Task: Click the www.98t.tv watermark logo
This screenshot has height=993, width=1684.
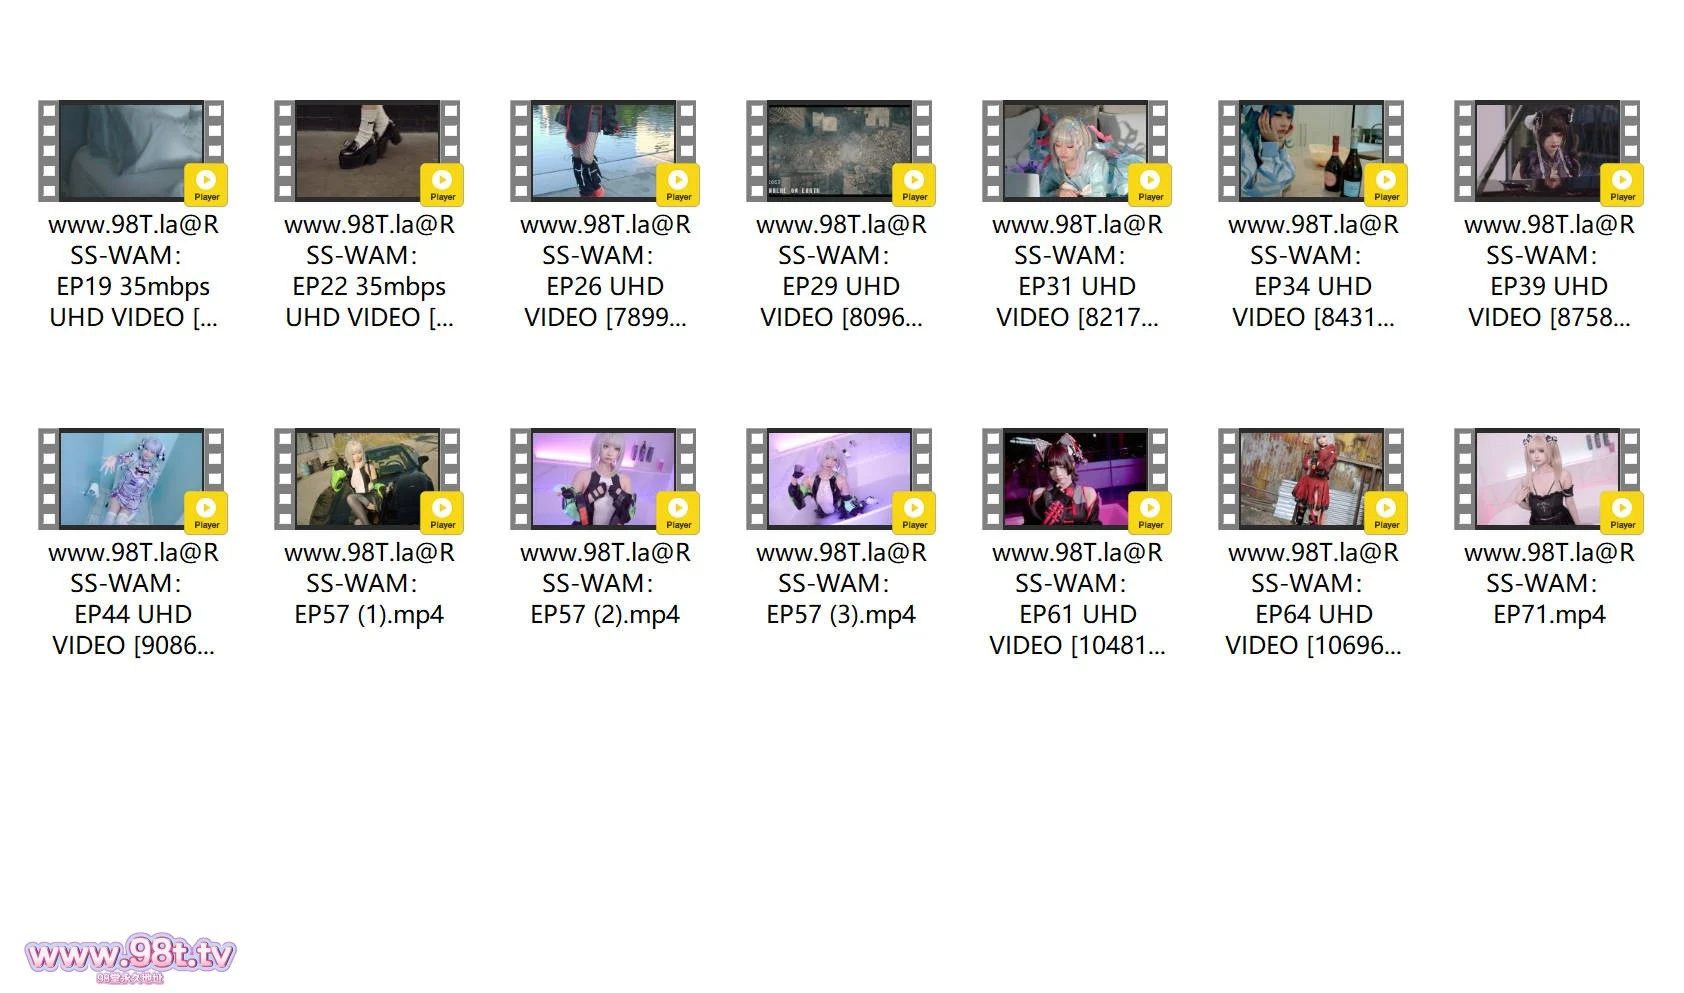Action: click(130, 959)
